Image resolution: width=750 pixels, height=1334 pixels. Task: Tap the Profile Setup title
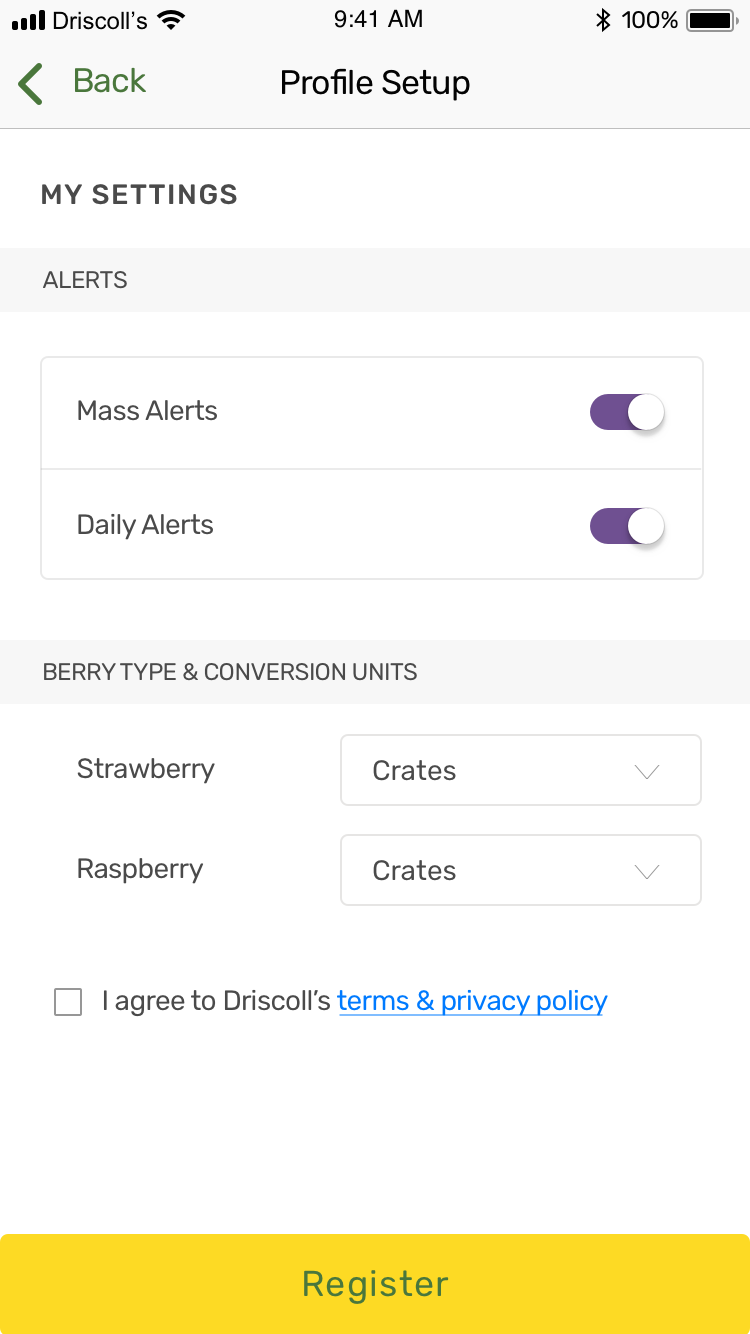click(x=375, y=83)
